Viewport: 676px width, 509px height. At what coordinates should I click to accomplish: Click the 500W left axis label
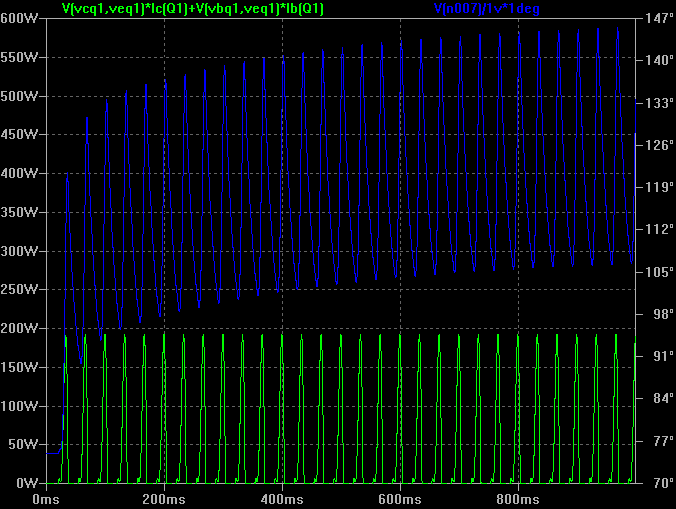pos(19,96)
